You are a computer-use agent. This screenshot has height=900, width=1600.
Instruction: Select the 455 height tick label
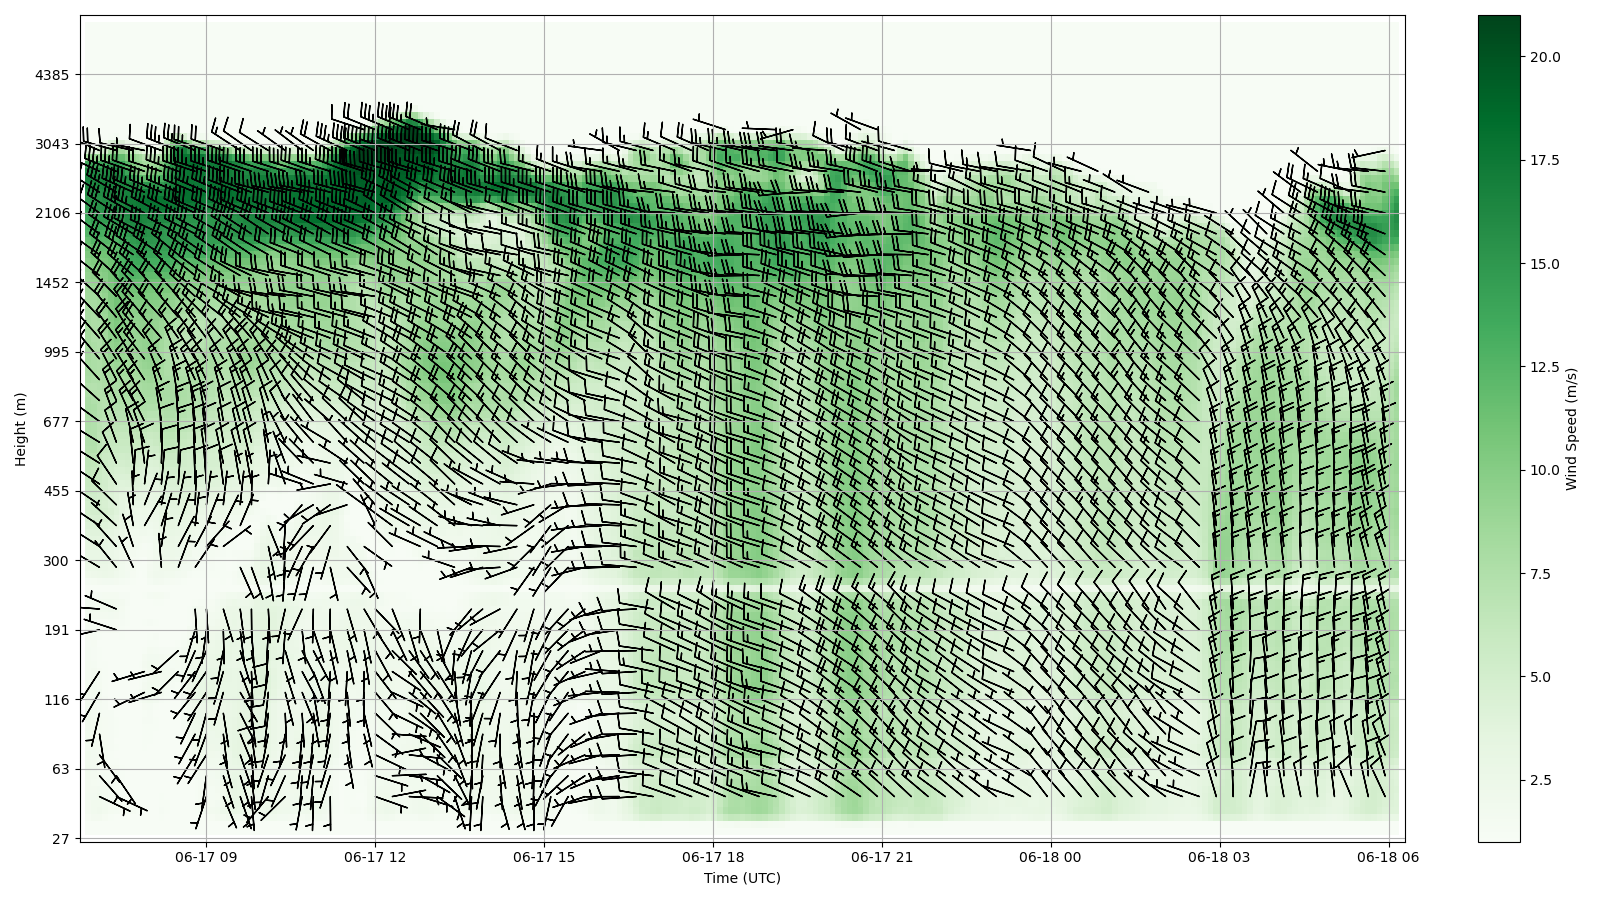pos(55,491)
